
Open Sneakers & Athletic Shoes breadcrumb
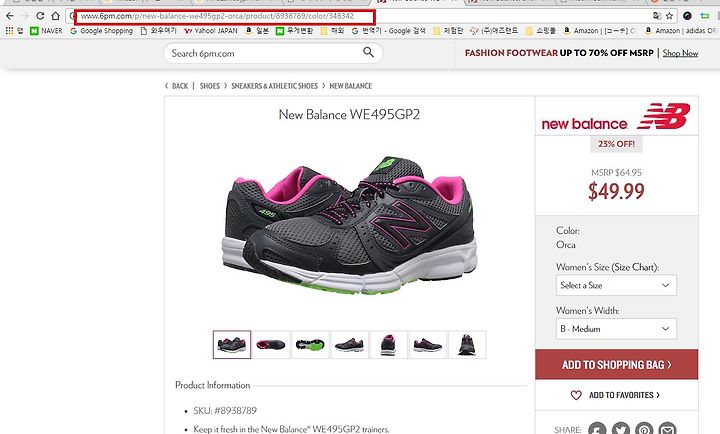(x=275, y=86)
